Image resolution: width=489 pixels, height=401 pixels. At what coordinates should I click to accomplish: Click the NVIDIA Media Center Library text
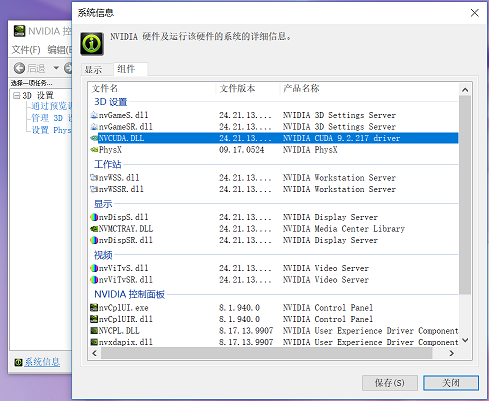(x=344, y=229)
